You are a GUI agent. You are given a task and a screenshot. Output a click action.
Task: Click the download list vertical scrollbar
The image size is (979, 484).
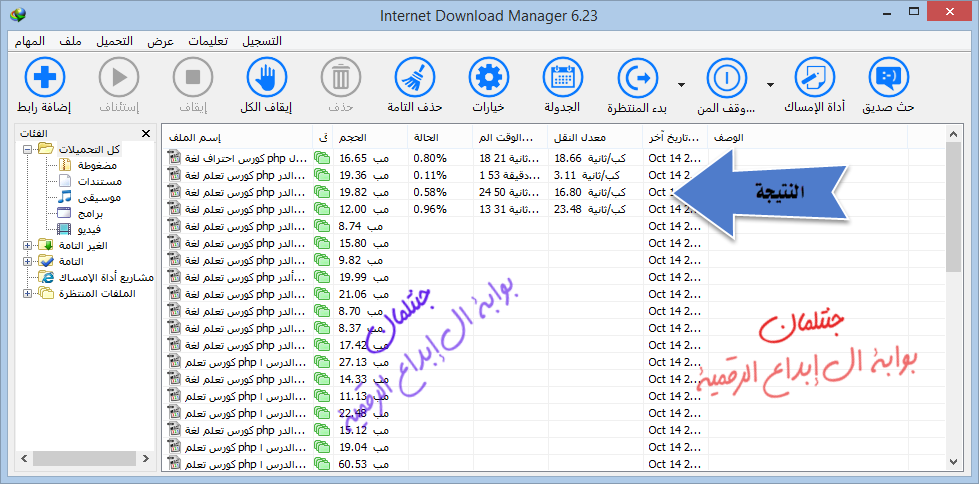(953, 300)
